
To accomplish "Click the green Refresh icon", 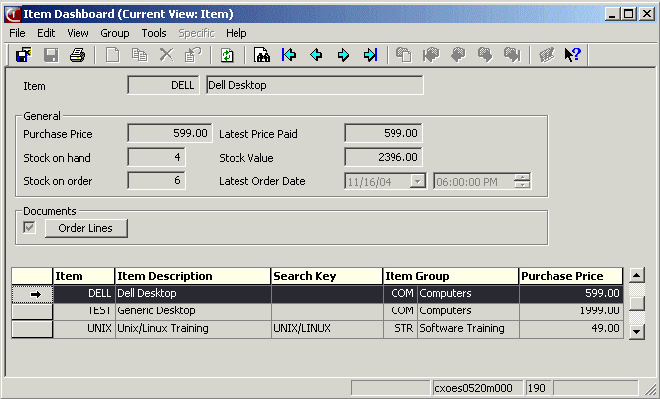I will tap(227, 55).
